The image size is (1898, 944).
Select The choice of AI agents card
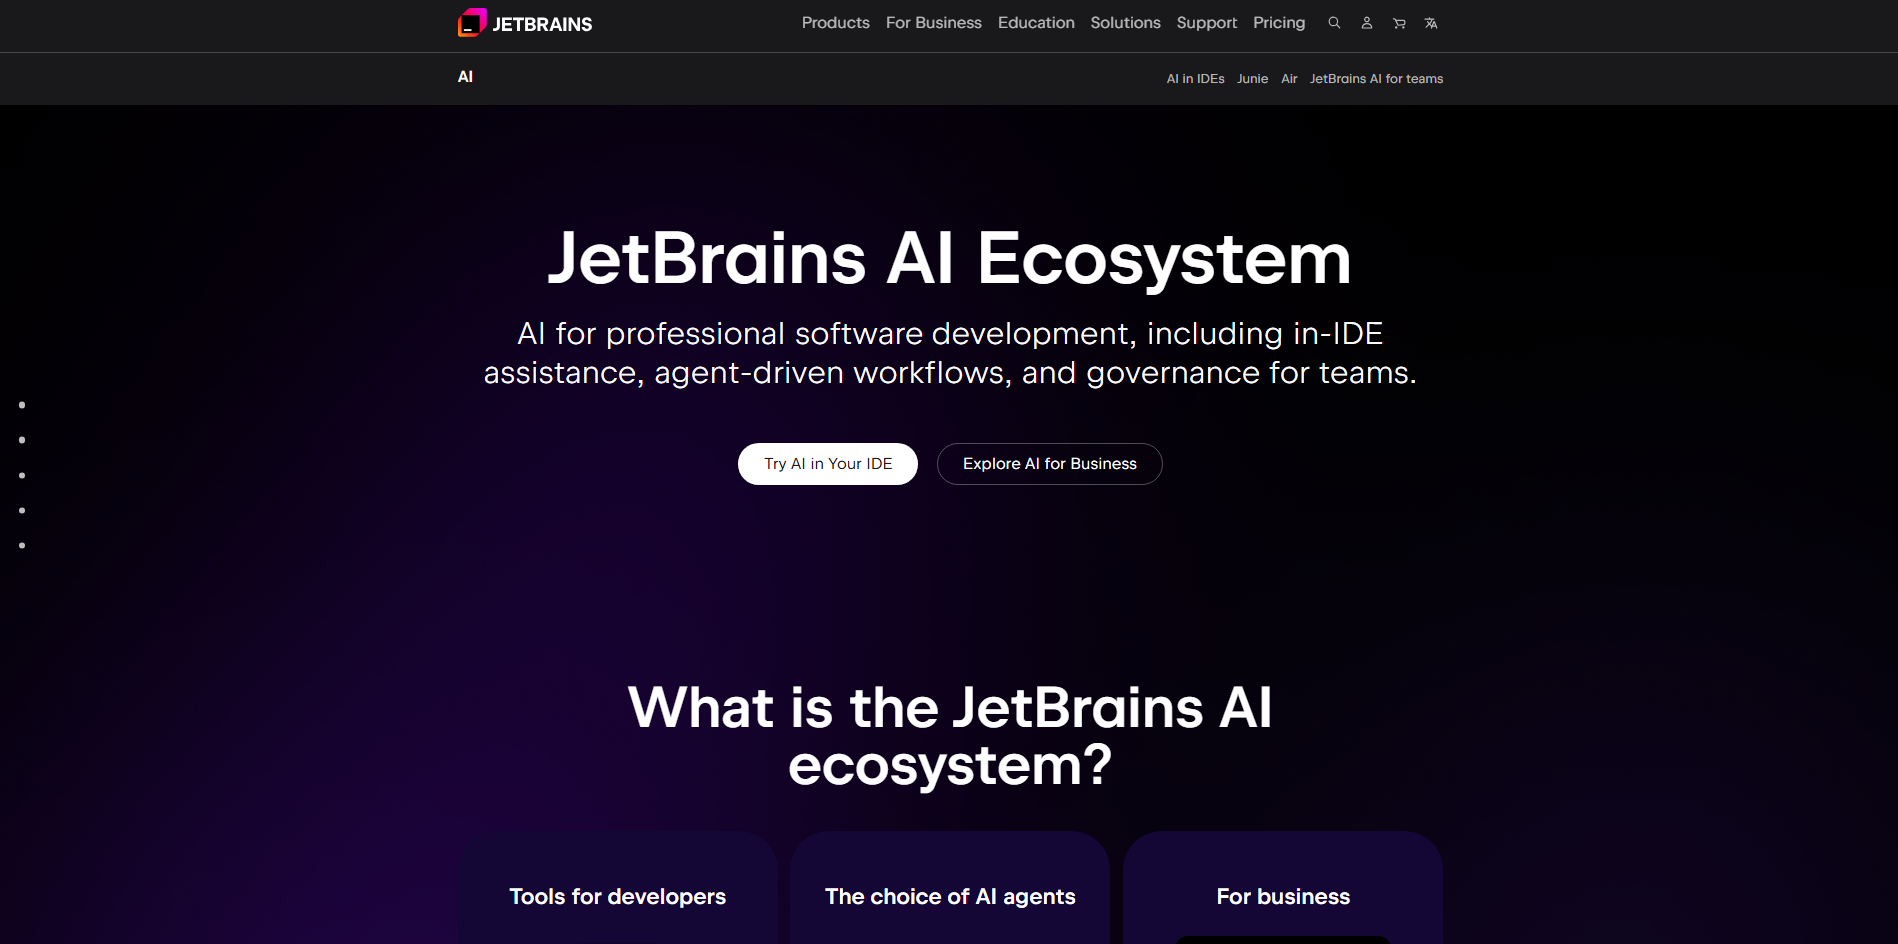tap(950, 888)
